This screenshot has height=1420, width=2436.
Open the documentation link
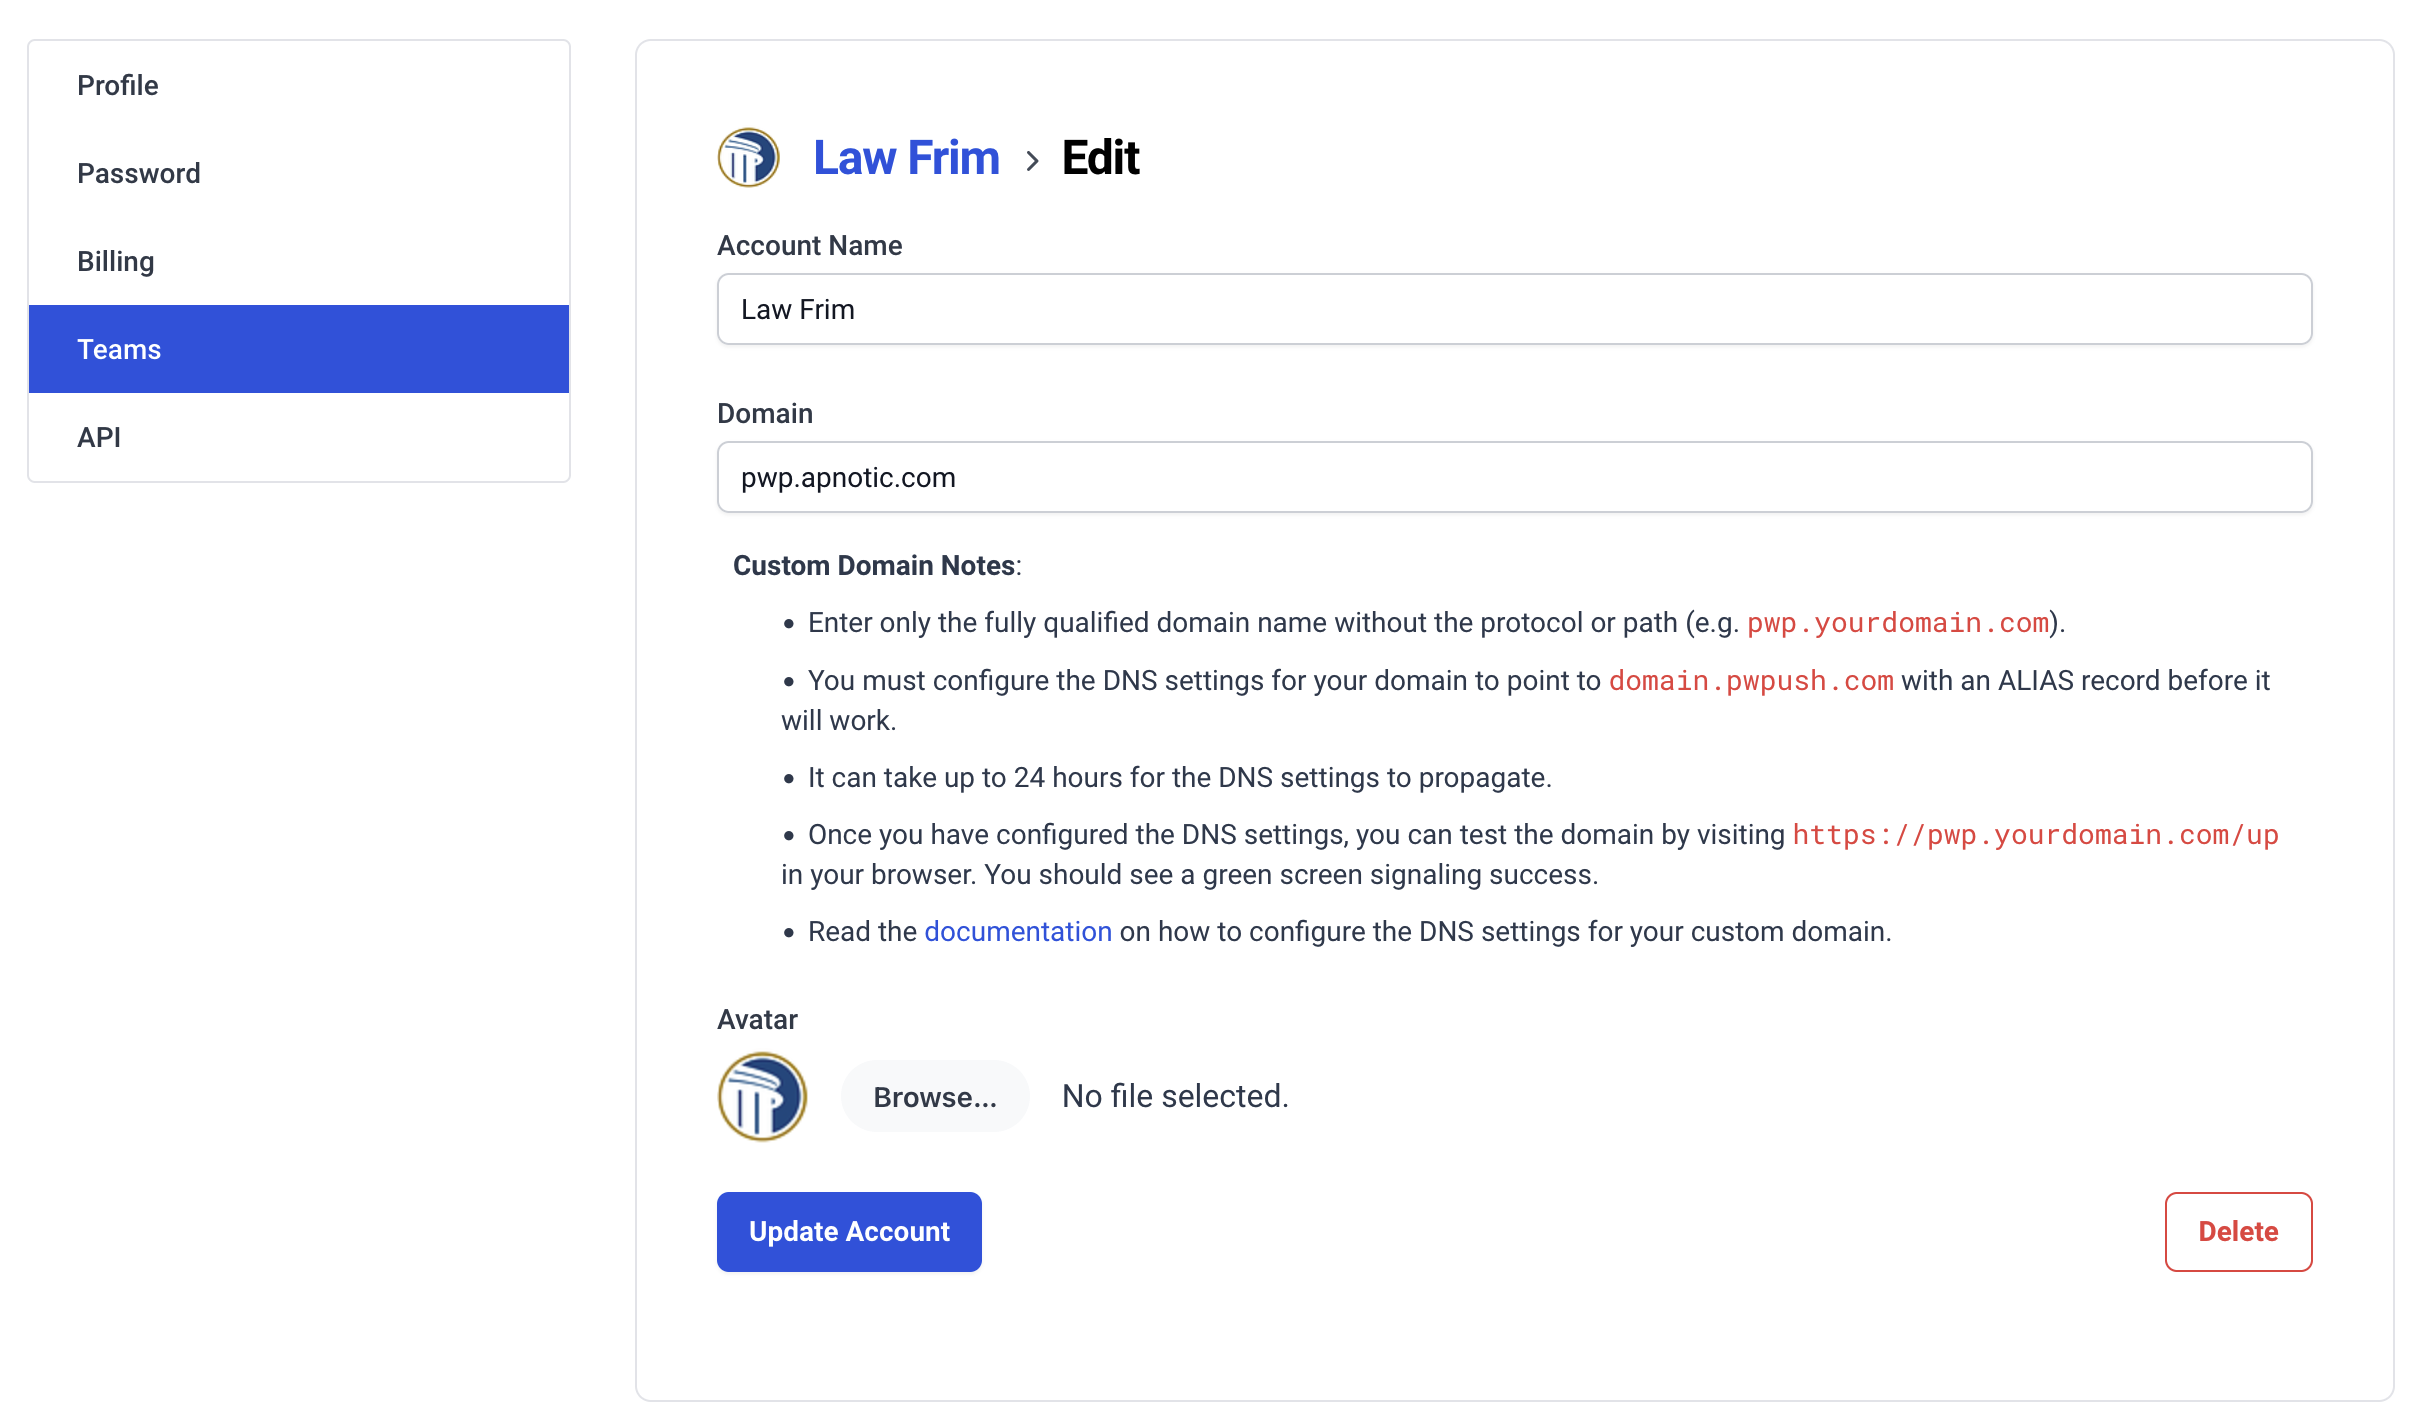(x=1018, y=931)
